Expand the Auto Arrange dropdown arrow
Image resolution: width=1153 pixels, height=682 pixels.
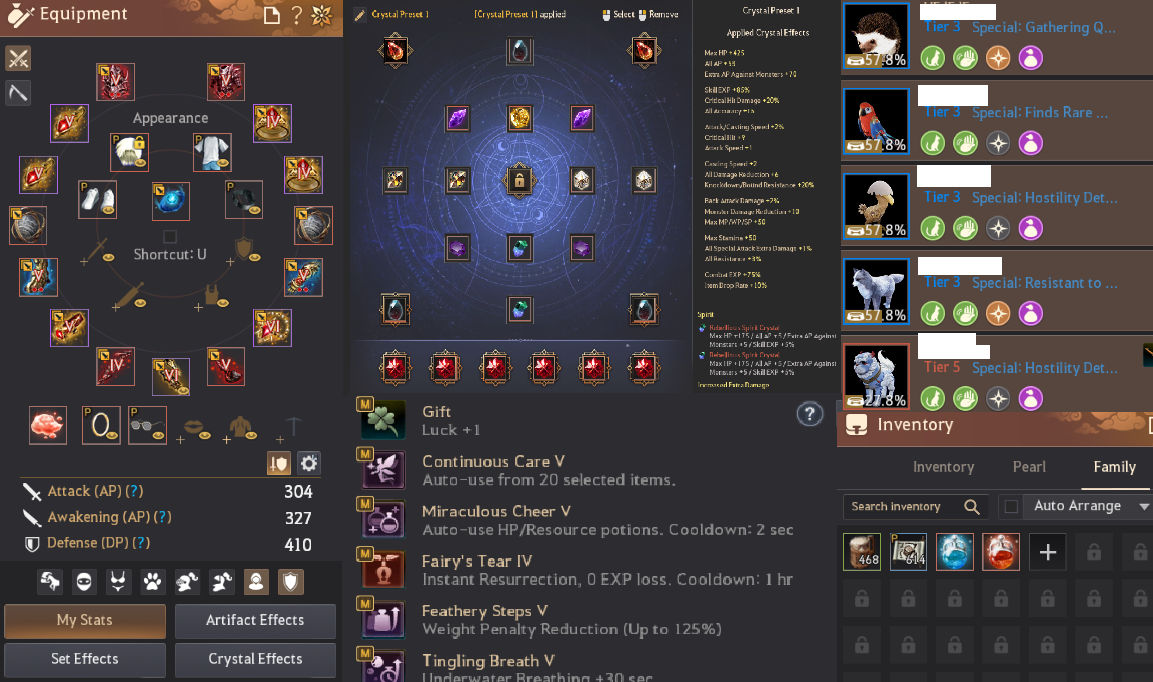pos(1143,506)
